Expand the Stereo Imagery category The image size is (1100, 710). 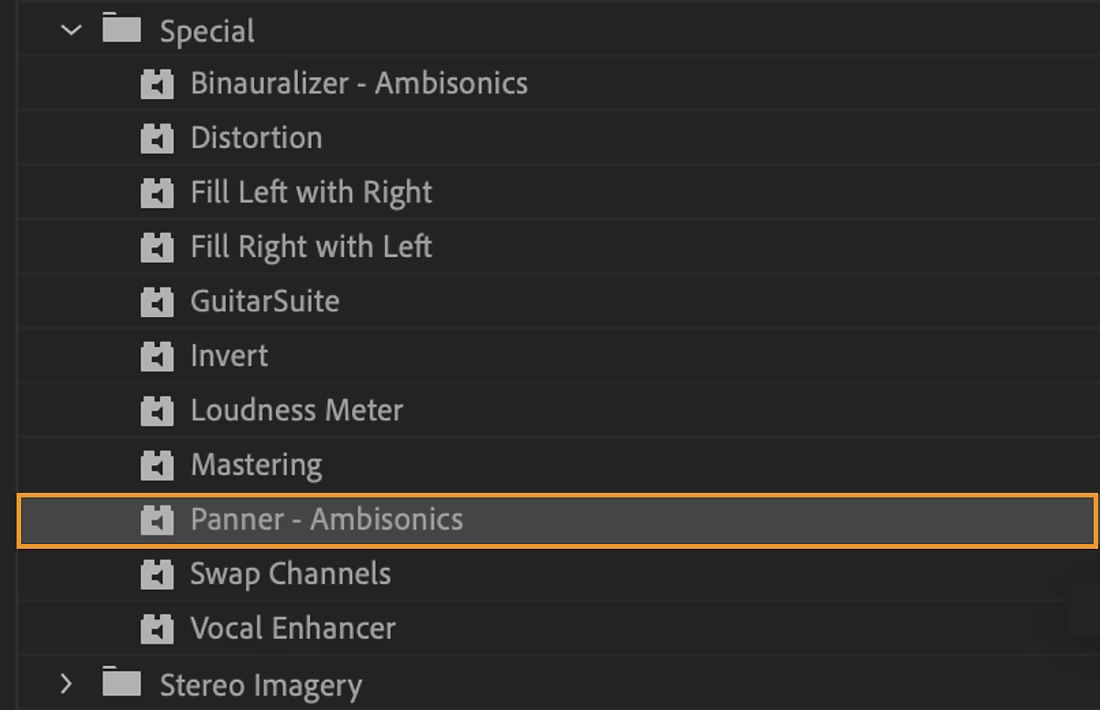(67, 685)
